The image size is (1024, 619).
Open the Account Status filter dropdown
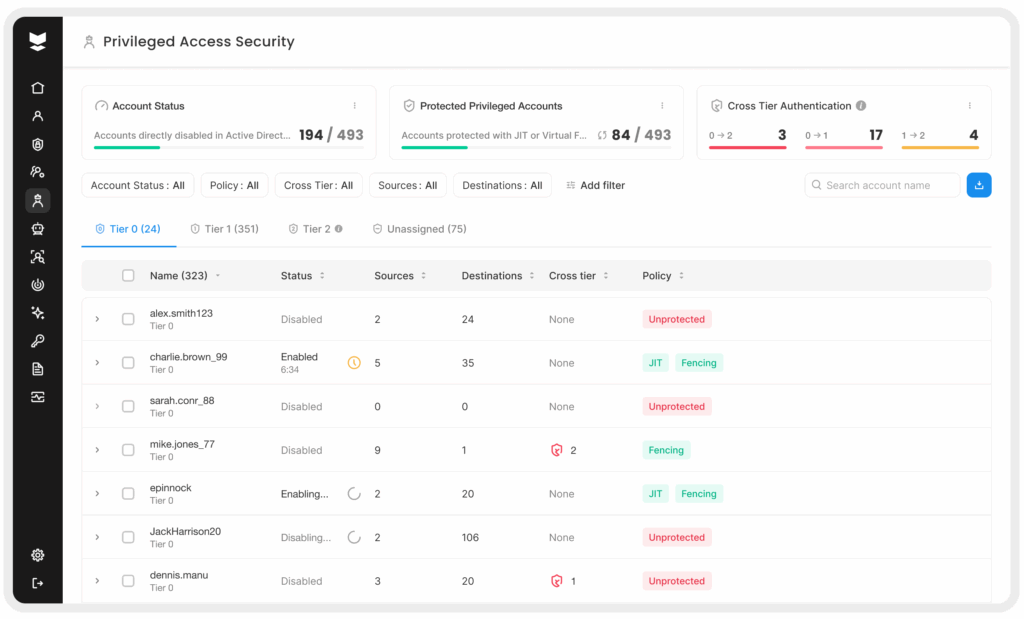(x=138, y=185)
